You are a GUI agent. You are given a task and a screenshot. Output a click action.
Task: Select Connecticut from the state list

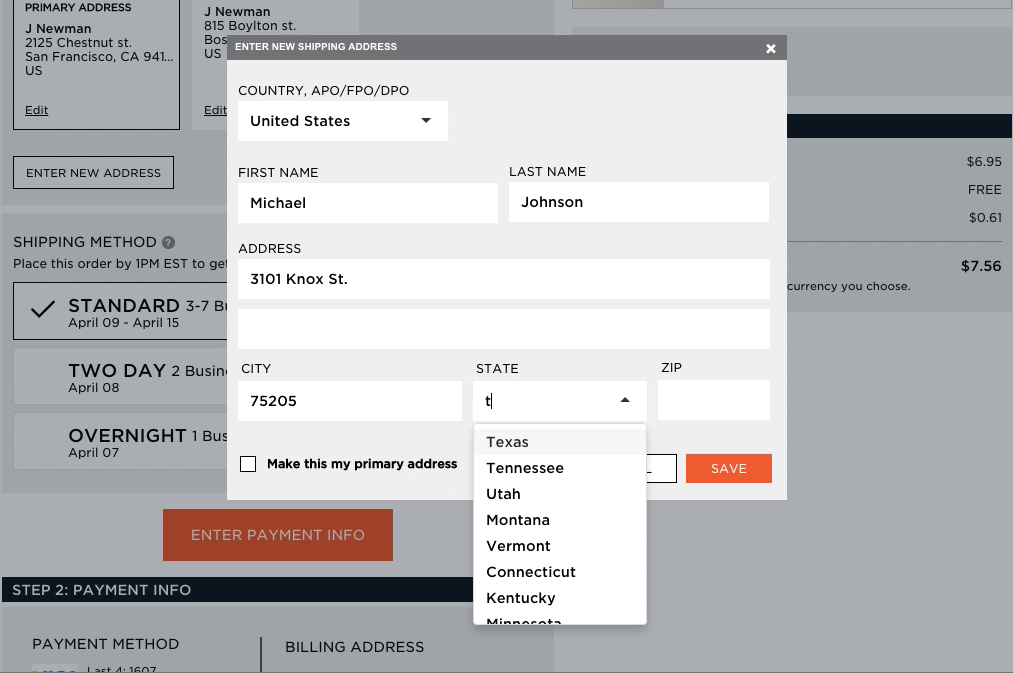530,572
